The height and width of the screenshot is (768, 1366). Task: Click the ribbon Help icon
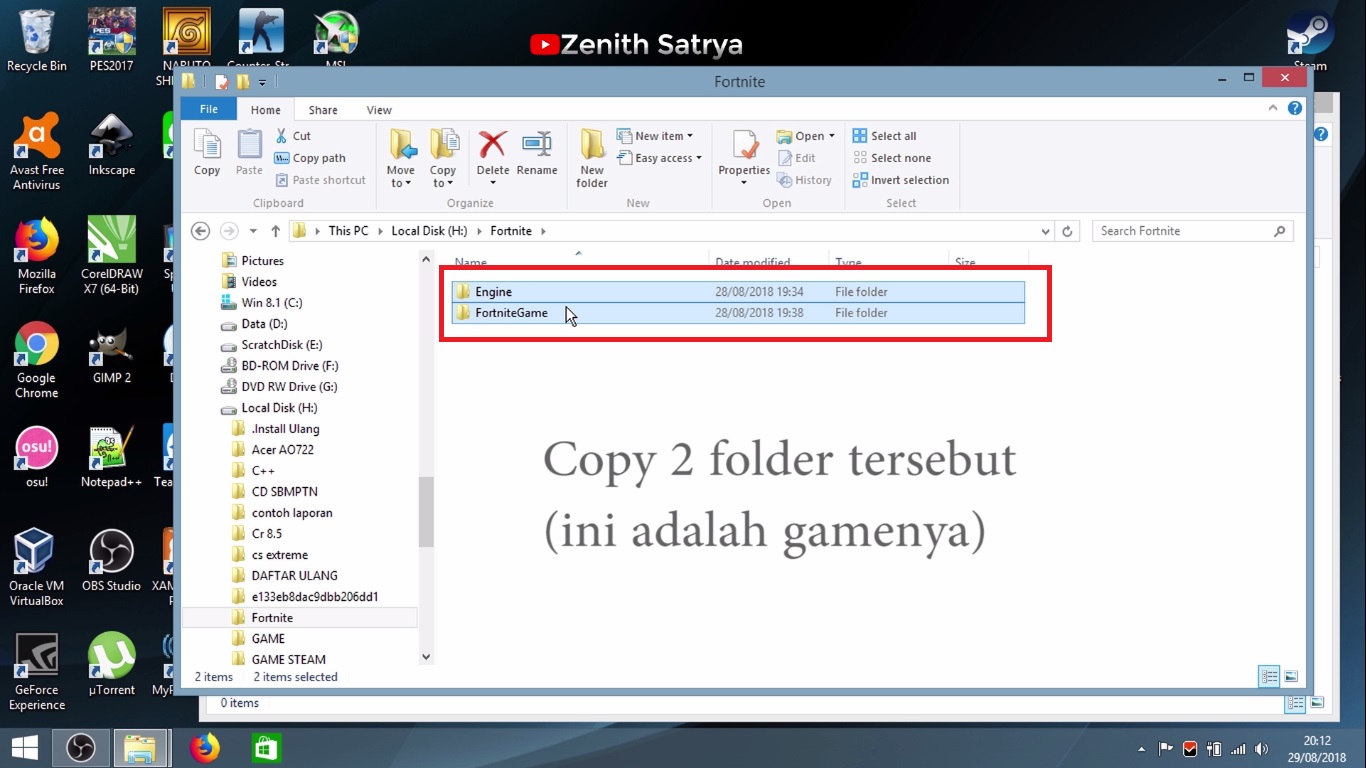tap(1295, 109)
